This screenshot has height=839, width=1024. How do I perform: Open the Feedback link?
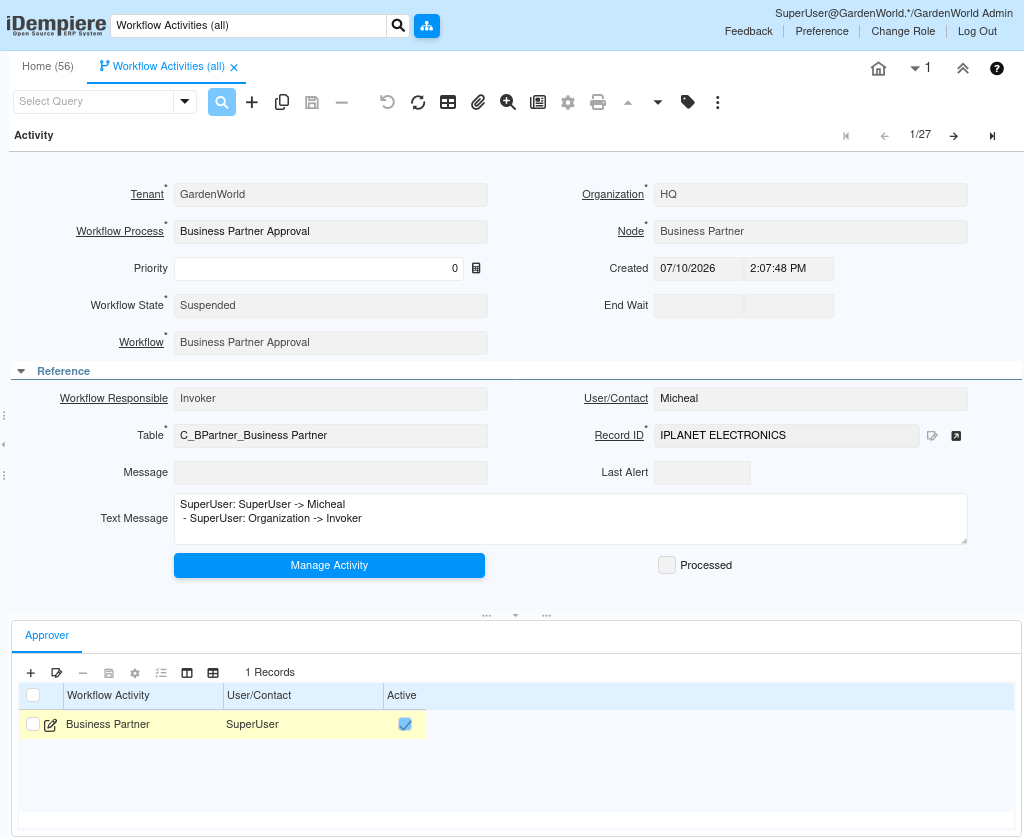(748, 31)
